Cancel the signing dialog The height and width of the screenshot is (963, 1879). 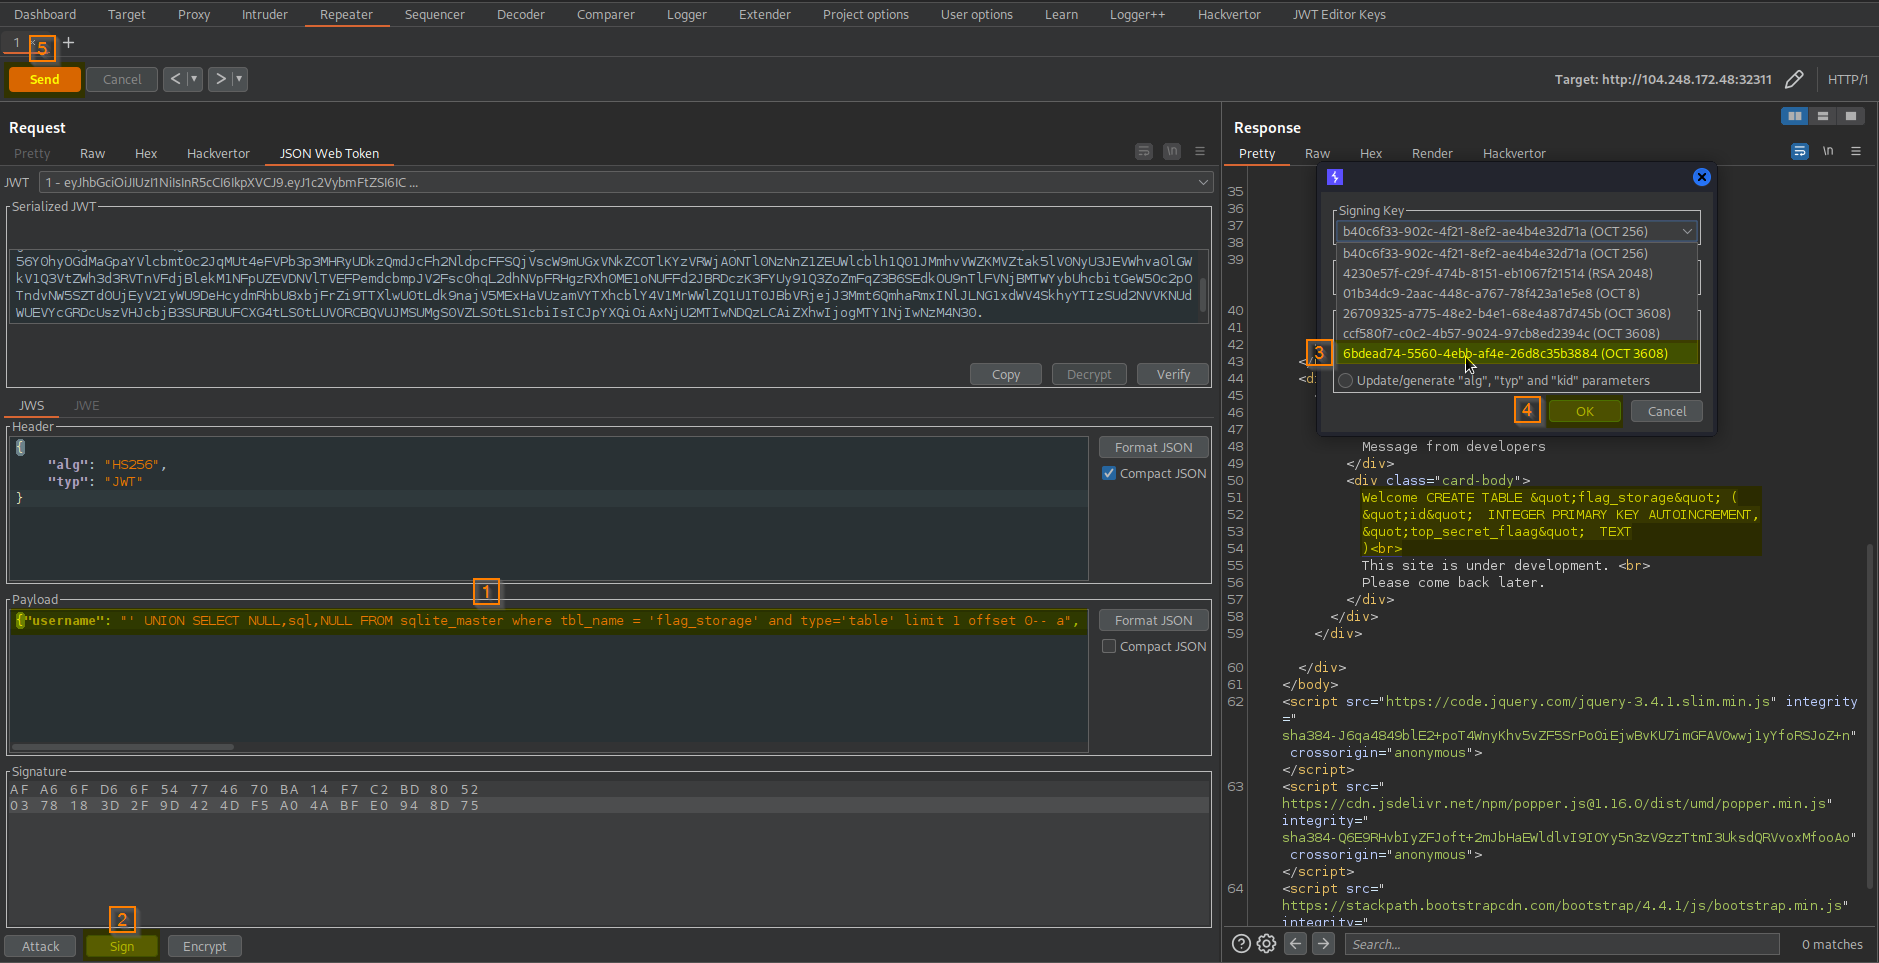click(1667, 411)
